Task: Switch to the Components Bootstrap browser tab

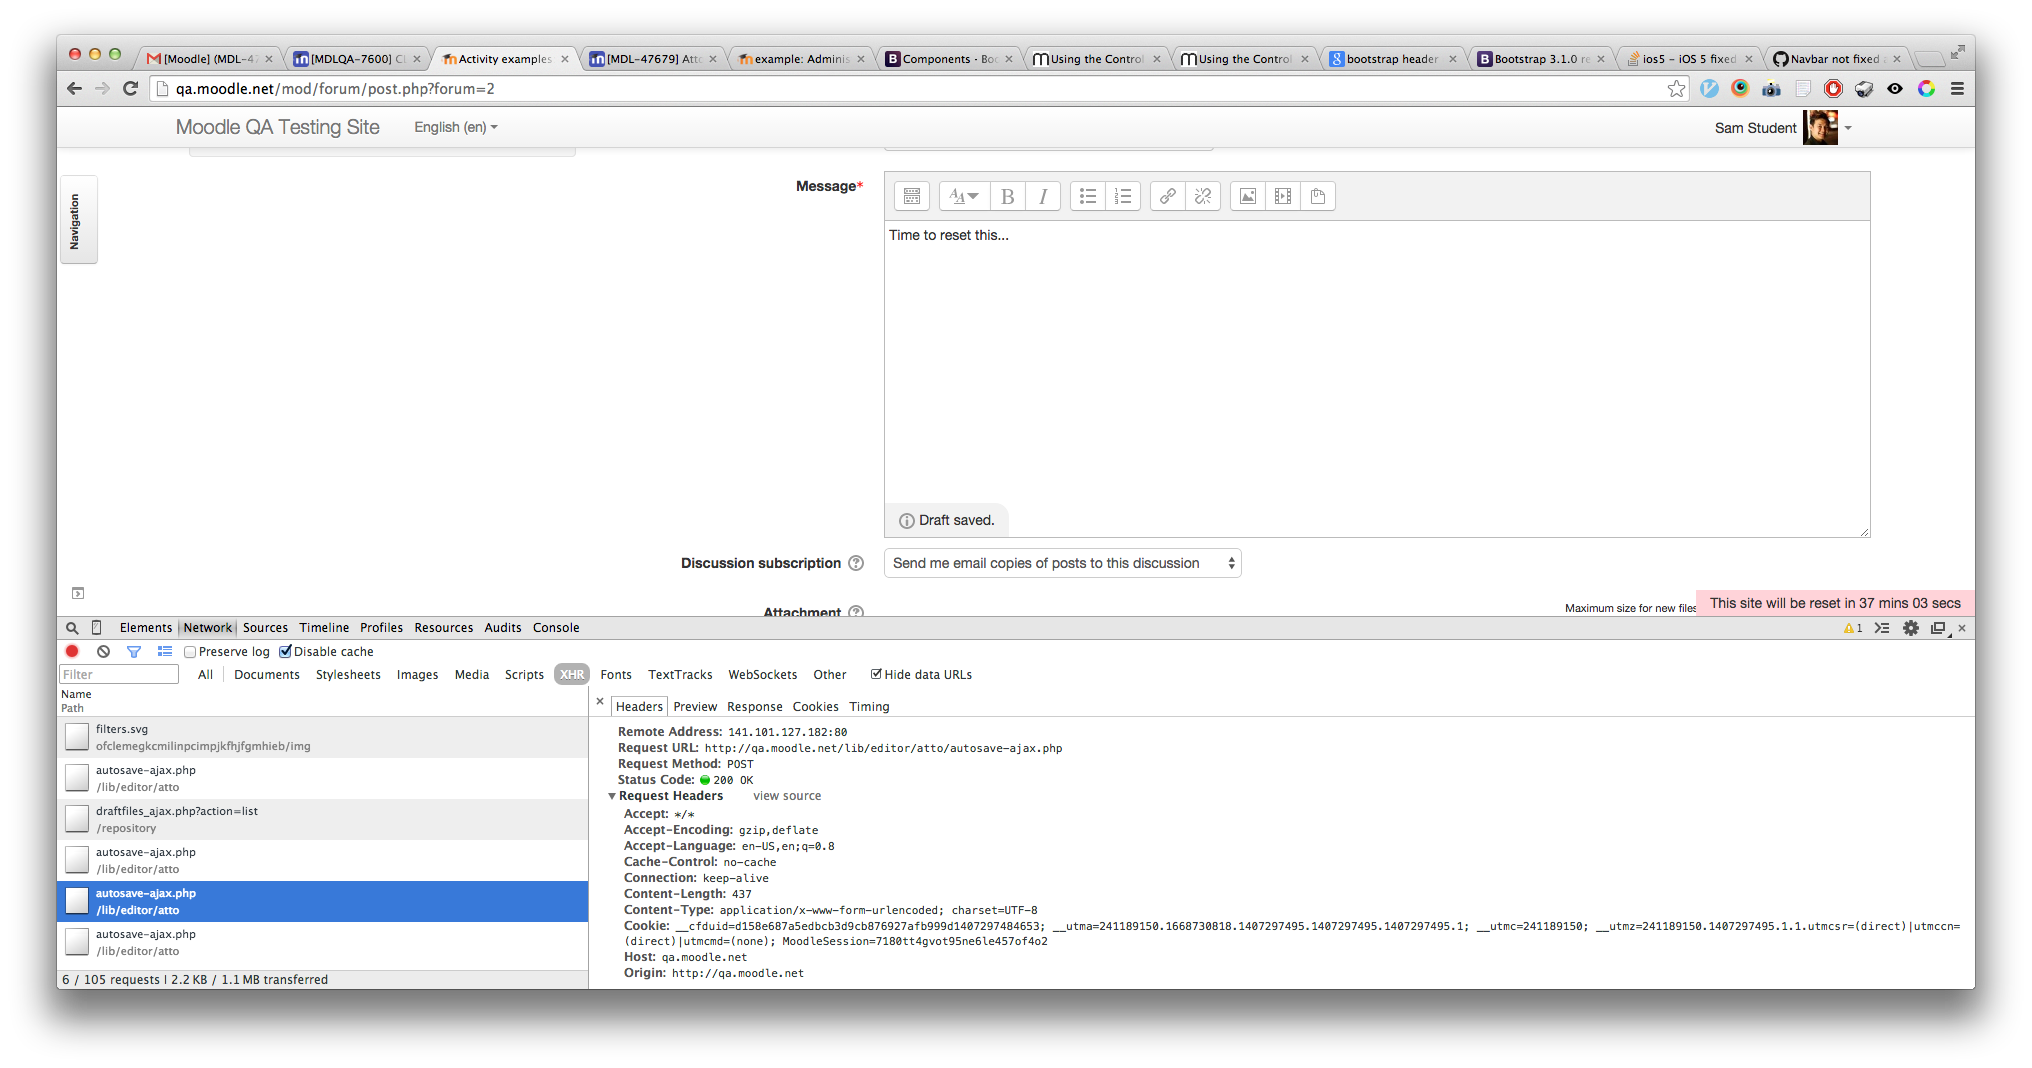Action: 949,59
